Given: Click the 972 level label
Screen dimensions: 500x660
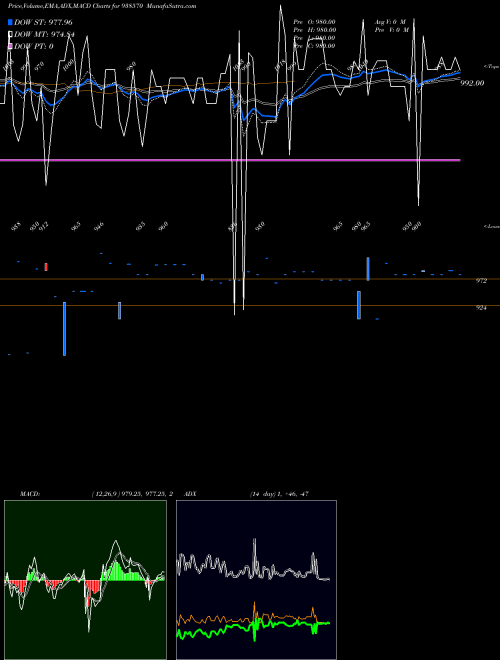Looking at the screenshot, I should pyautogui.click(x=481, y=281).
